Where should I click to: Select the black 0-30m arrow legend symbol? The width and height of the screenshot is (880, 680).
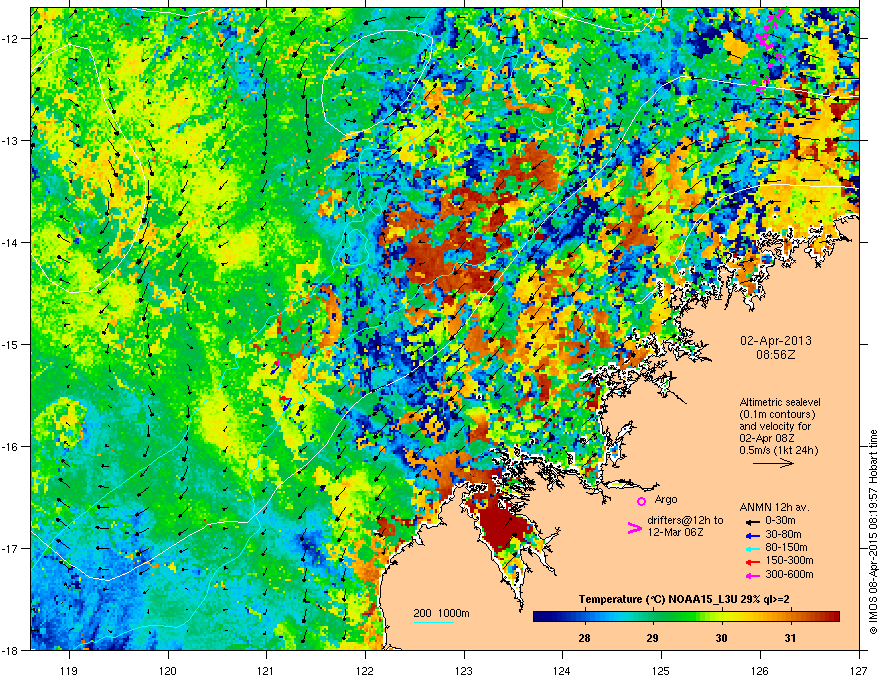click(752, 521)
